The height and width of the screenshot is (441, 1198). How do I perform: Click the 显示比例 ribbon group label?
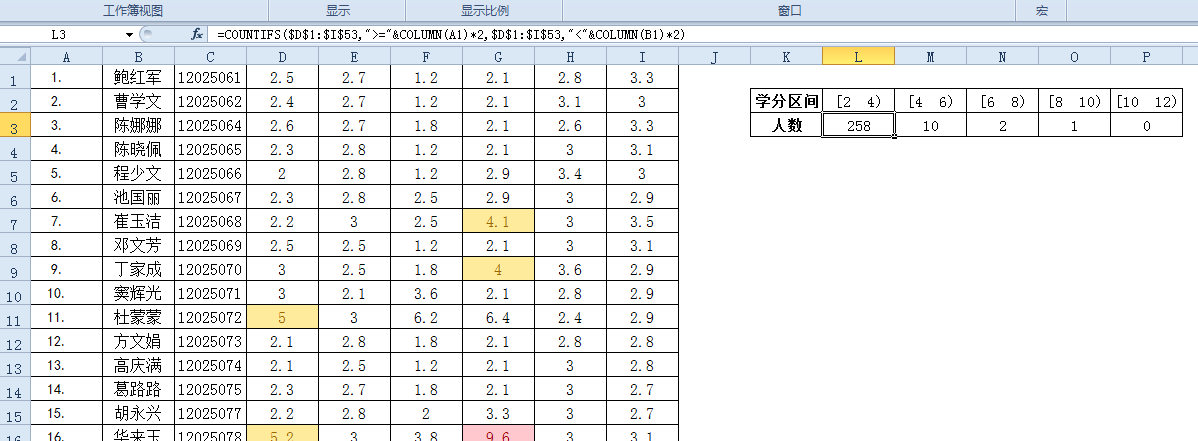(x=484, y=10)
